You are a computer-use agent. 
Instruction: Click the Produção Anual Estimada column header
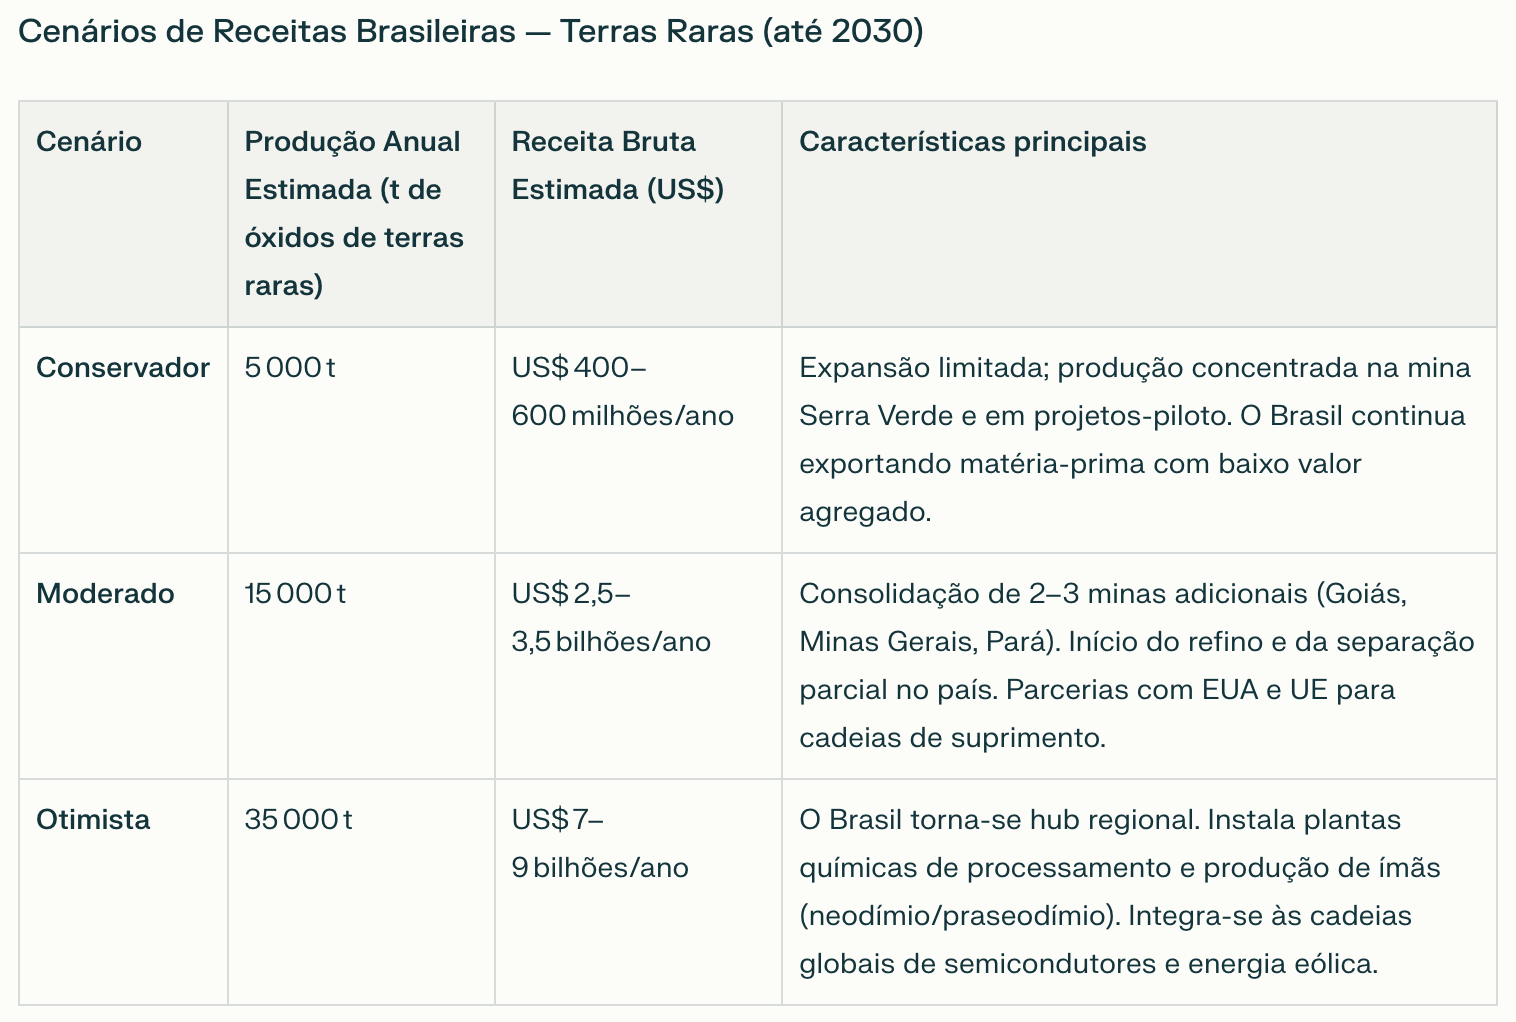(x=354, y=213)
